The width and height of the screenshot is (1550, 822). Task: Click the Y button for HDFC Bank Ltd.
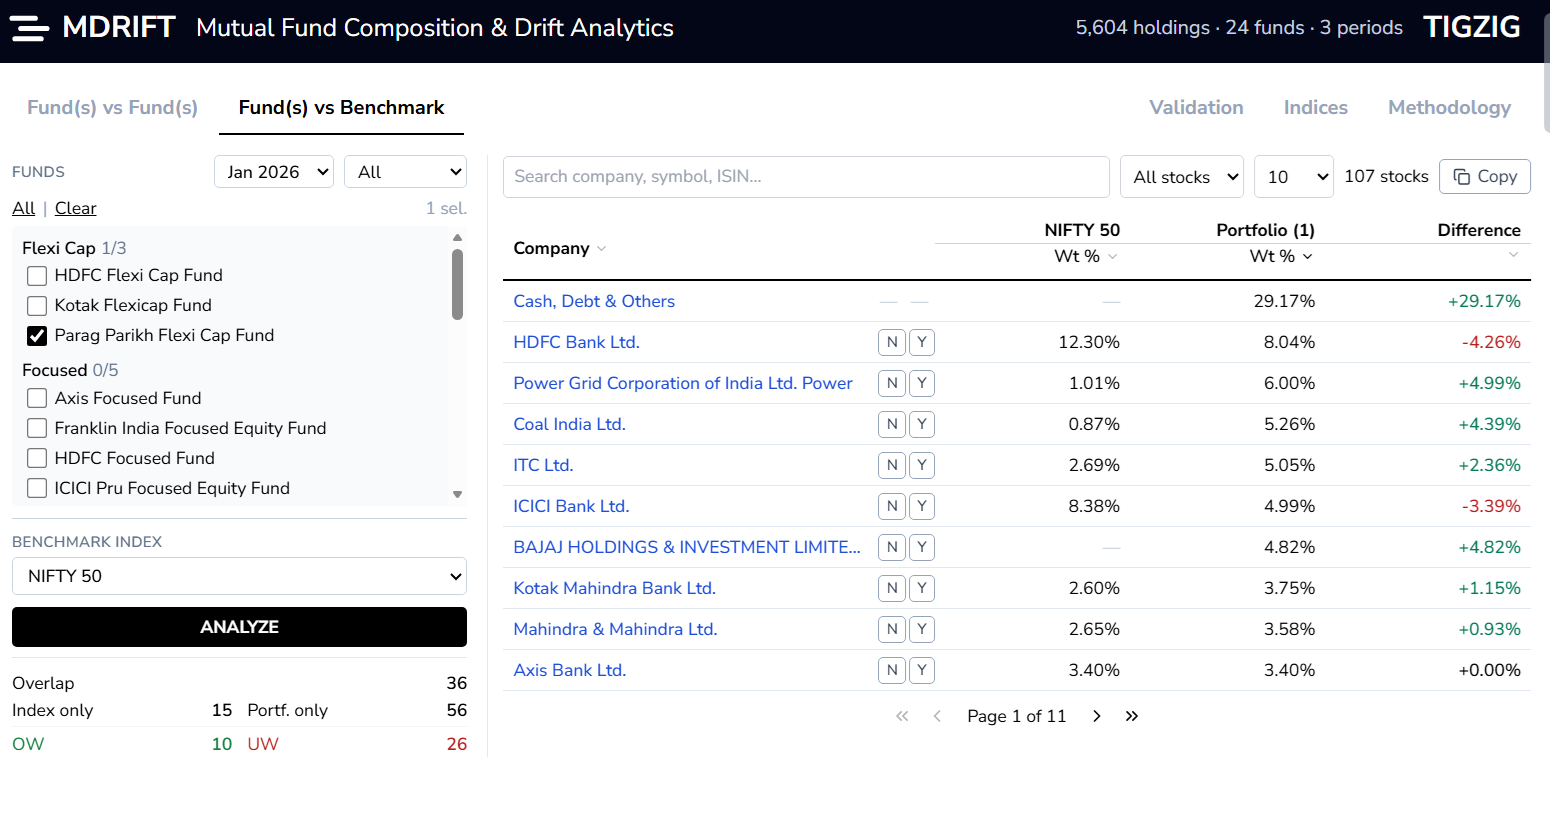(922, 342)
